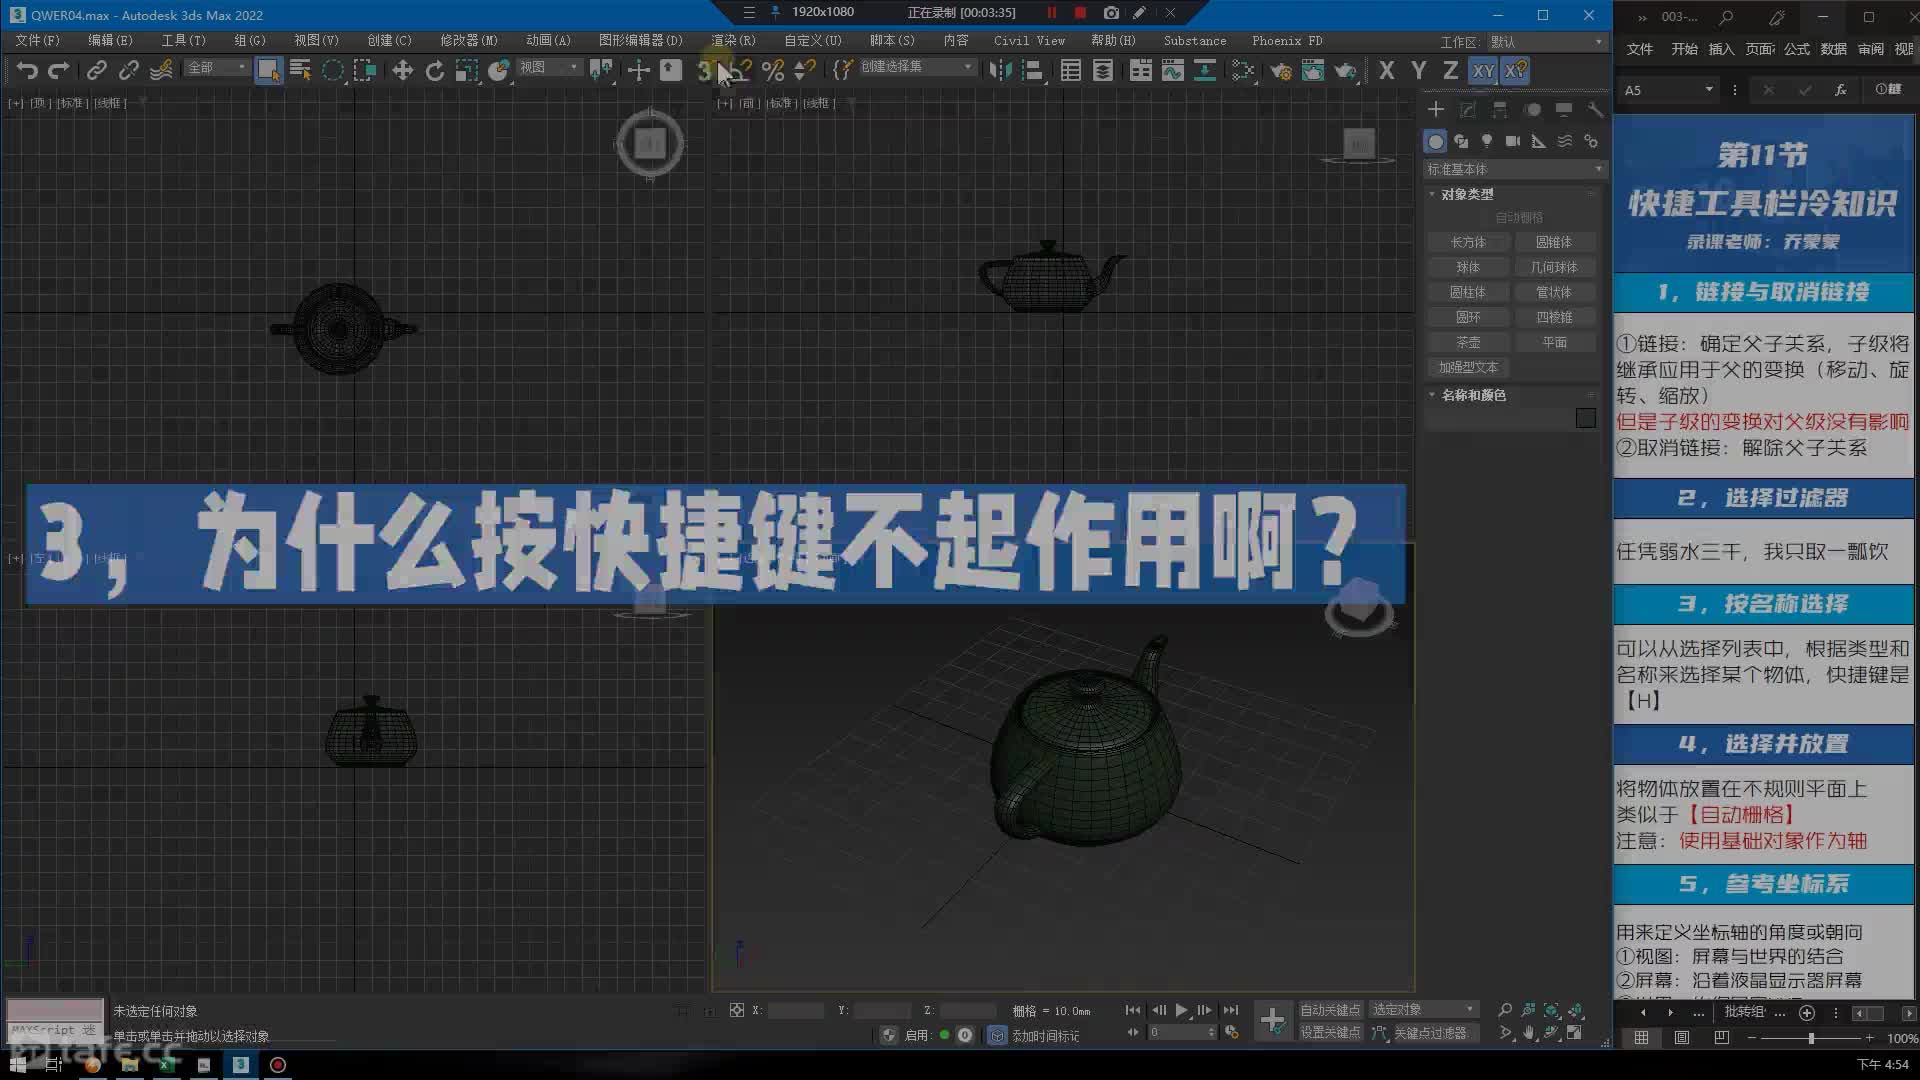Toggle Window/Crossing selection mode

pyautogui.click(x=365, y=70)
